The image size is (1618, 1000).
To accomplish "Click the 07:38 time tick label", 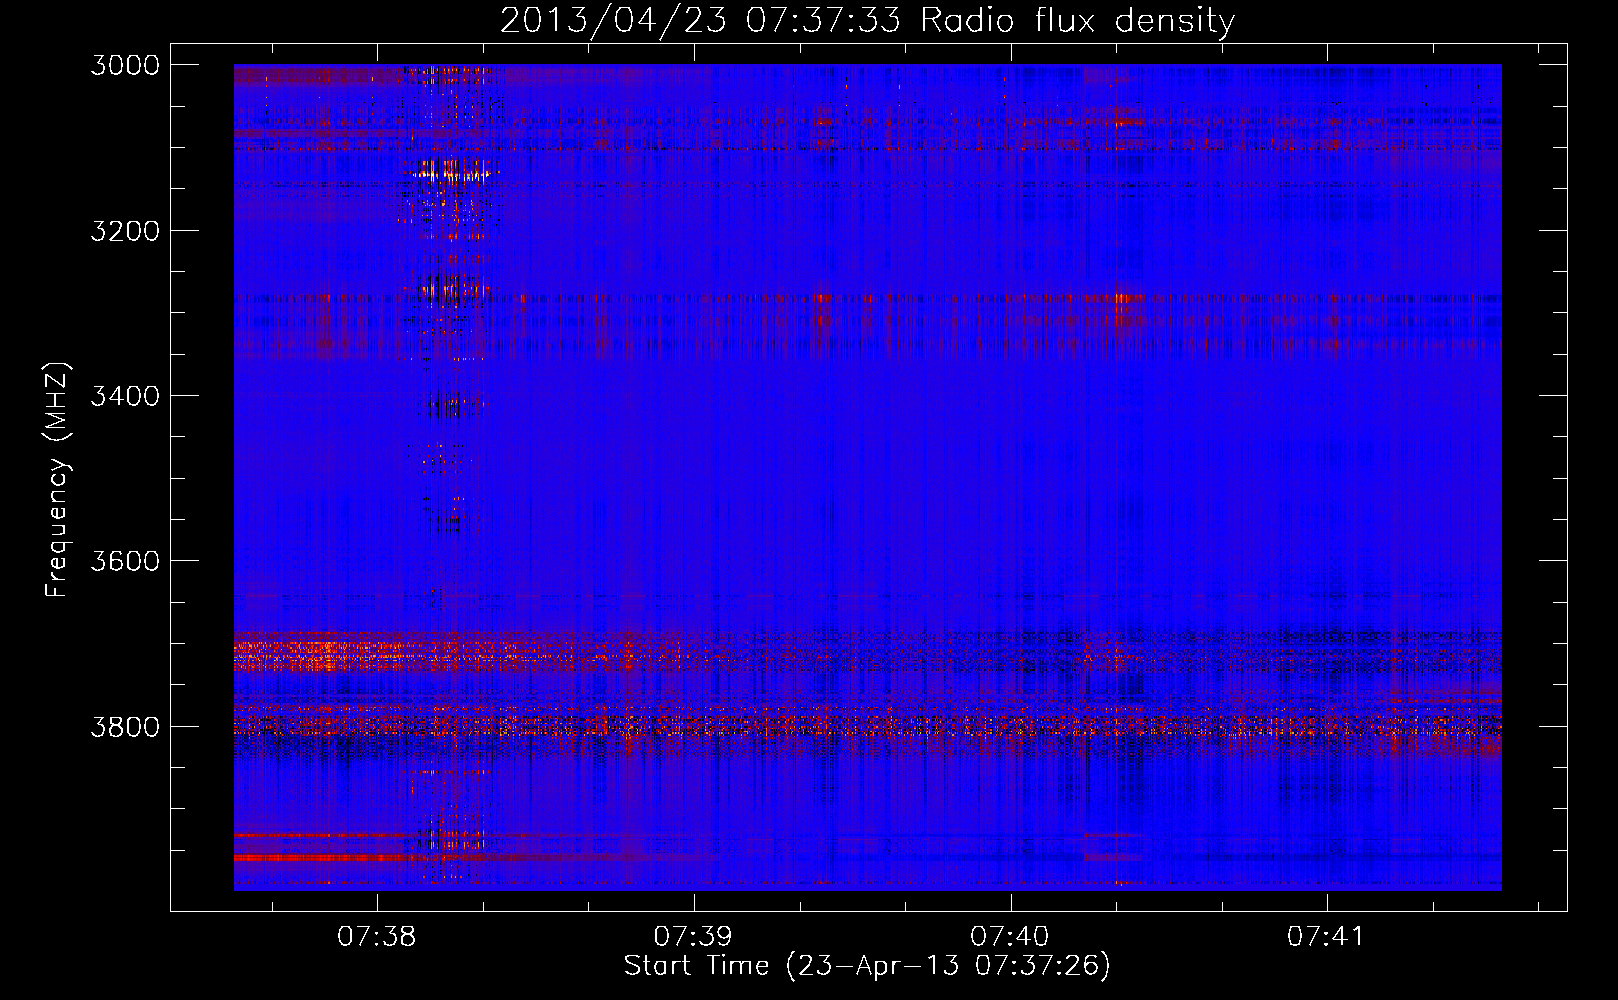I will point(376,936).
